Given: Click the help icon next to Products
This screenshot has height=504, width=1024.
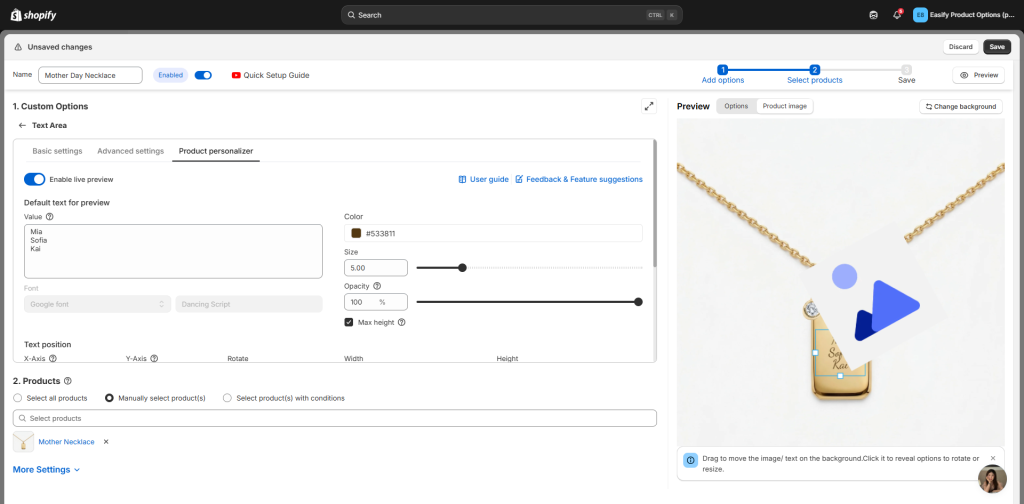Looking at the screenshot, I should pyautogui.click(x=68, y=381).
